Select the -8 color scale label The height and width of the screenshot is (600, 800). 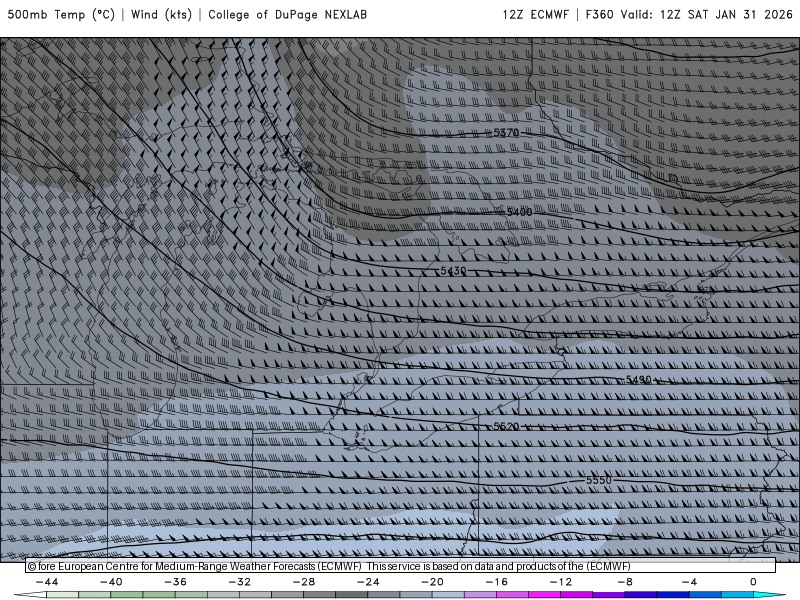[x=625, y=582]
